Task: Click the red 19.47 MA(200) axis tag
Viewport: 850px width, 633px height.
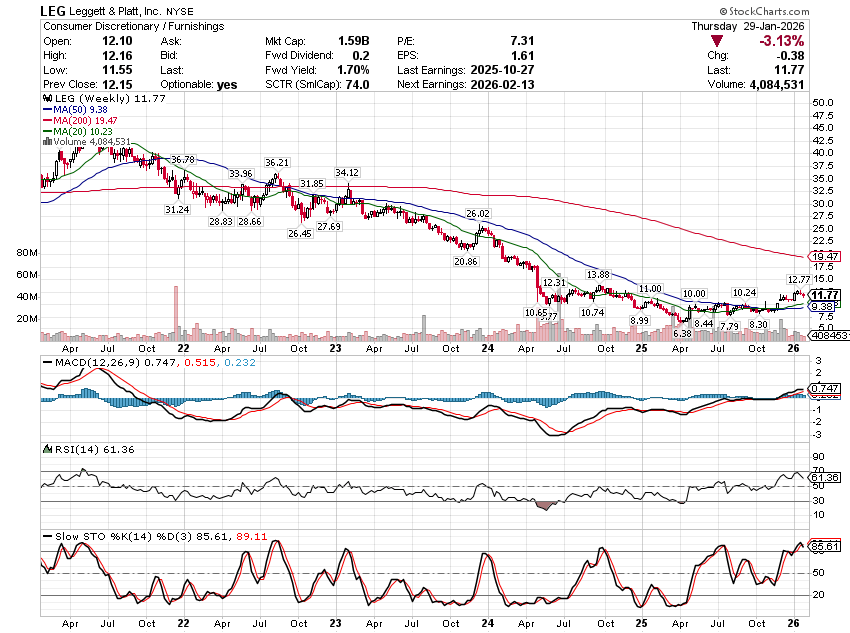Action: point(823,257)
